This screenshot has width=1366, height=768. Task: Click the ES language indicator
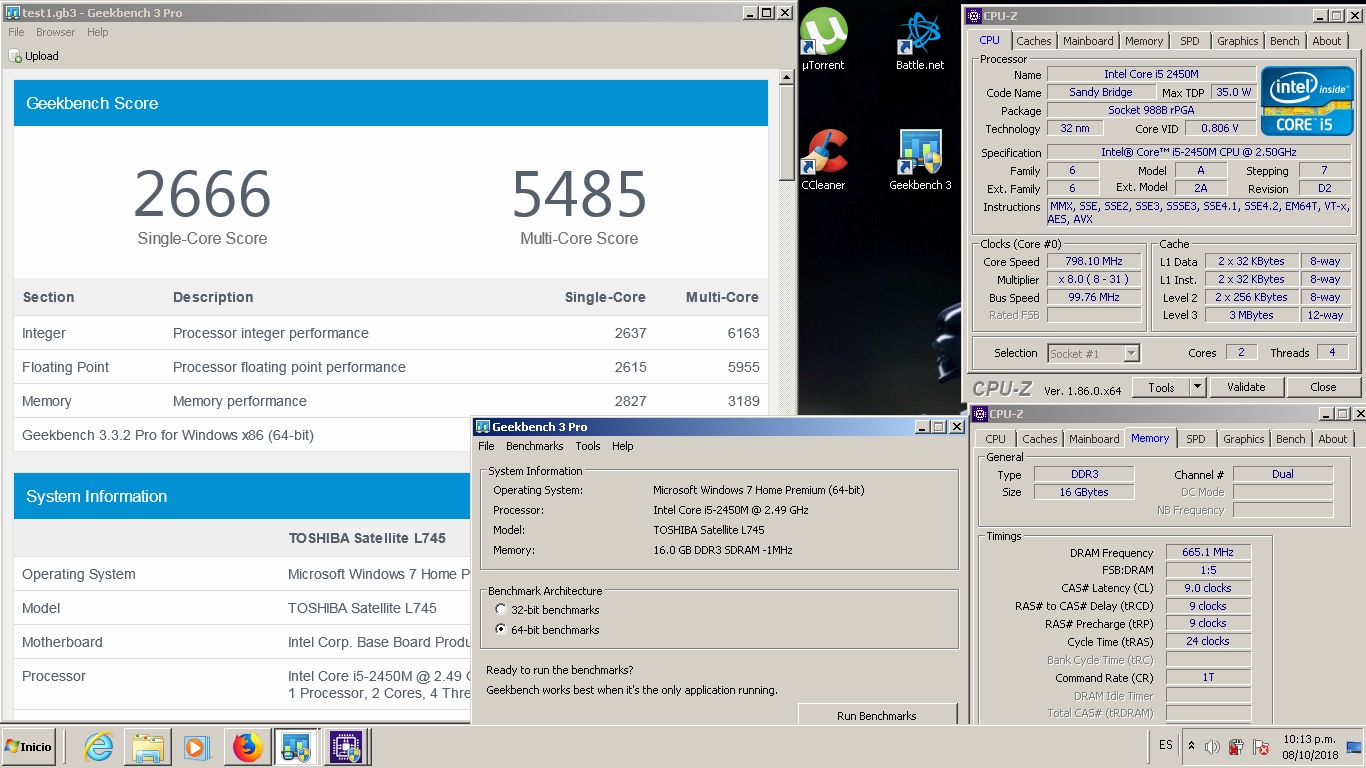tap(1166, 746)
